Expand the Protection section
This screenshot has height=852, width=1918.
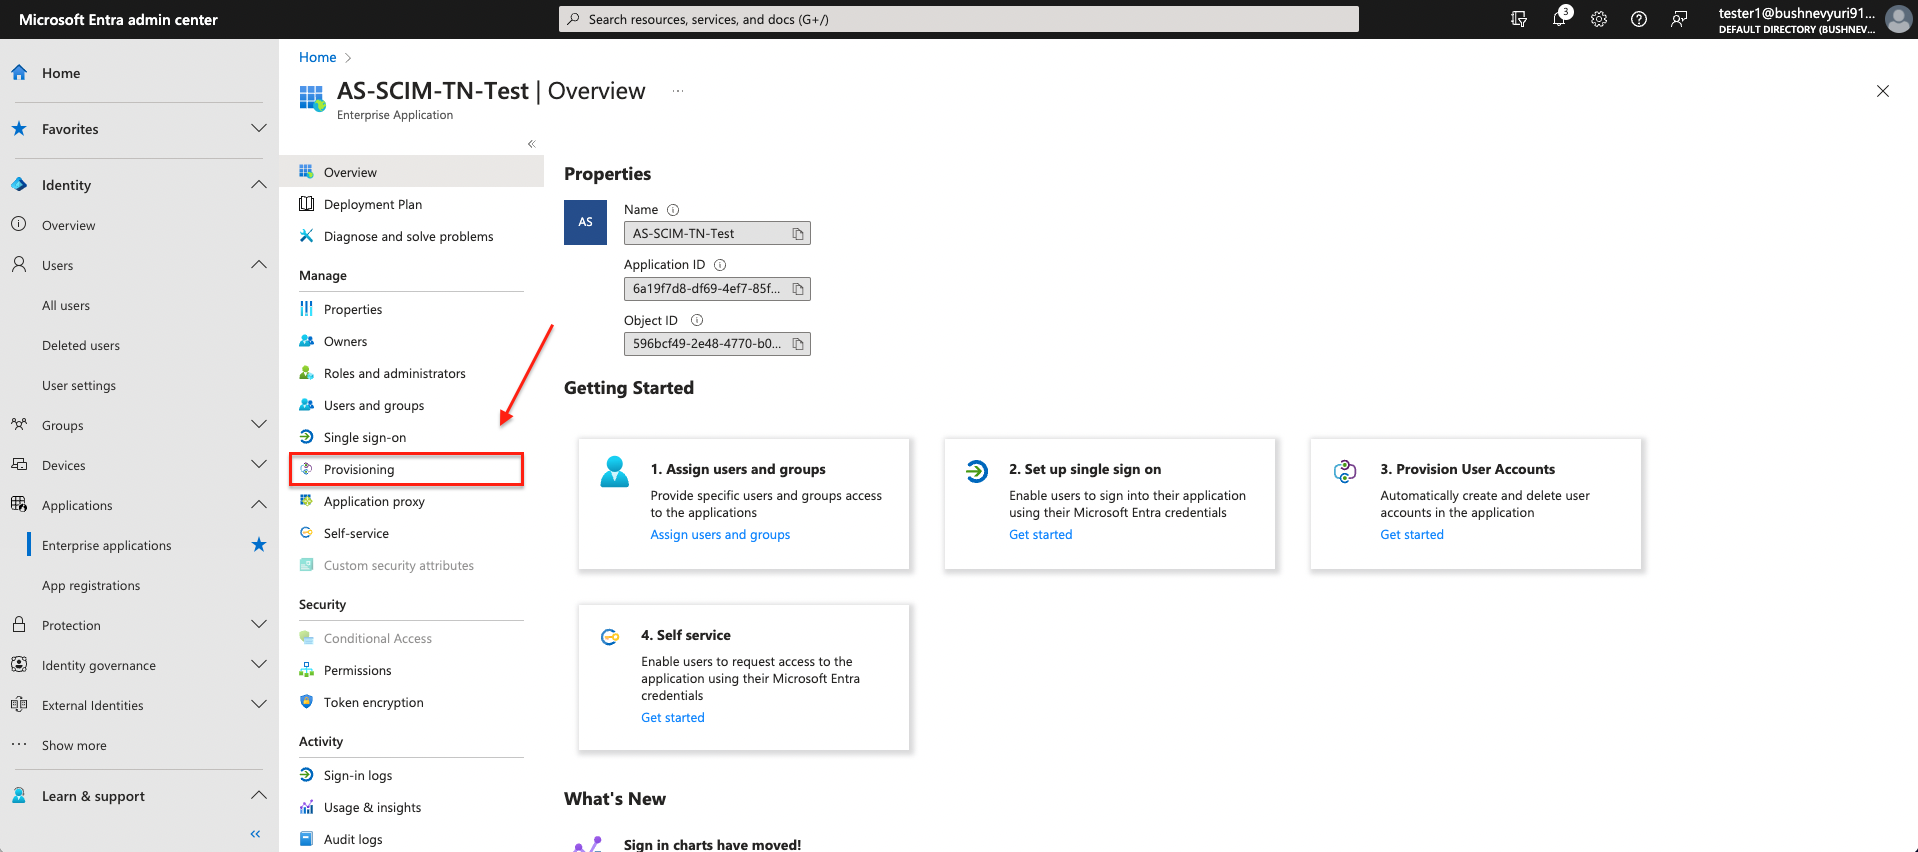point(259,624)
